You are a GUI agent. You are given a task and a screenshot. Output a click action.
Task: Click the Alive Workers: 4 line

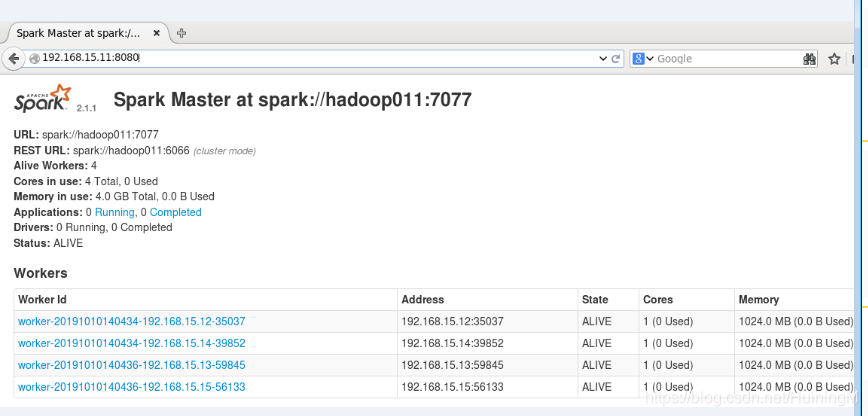coord(55,166)
